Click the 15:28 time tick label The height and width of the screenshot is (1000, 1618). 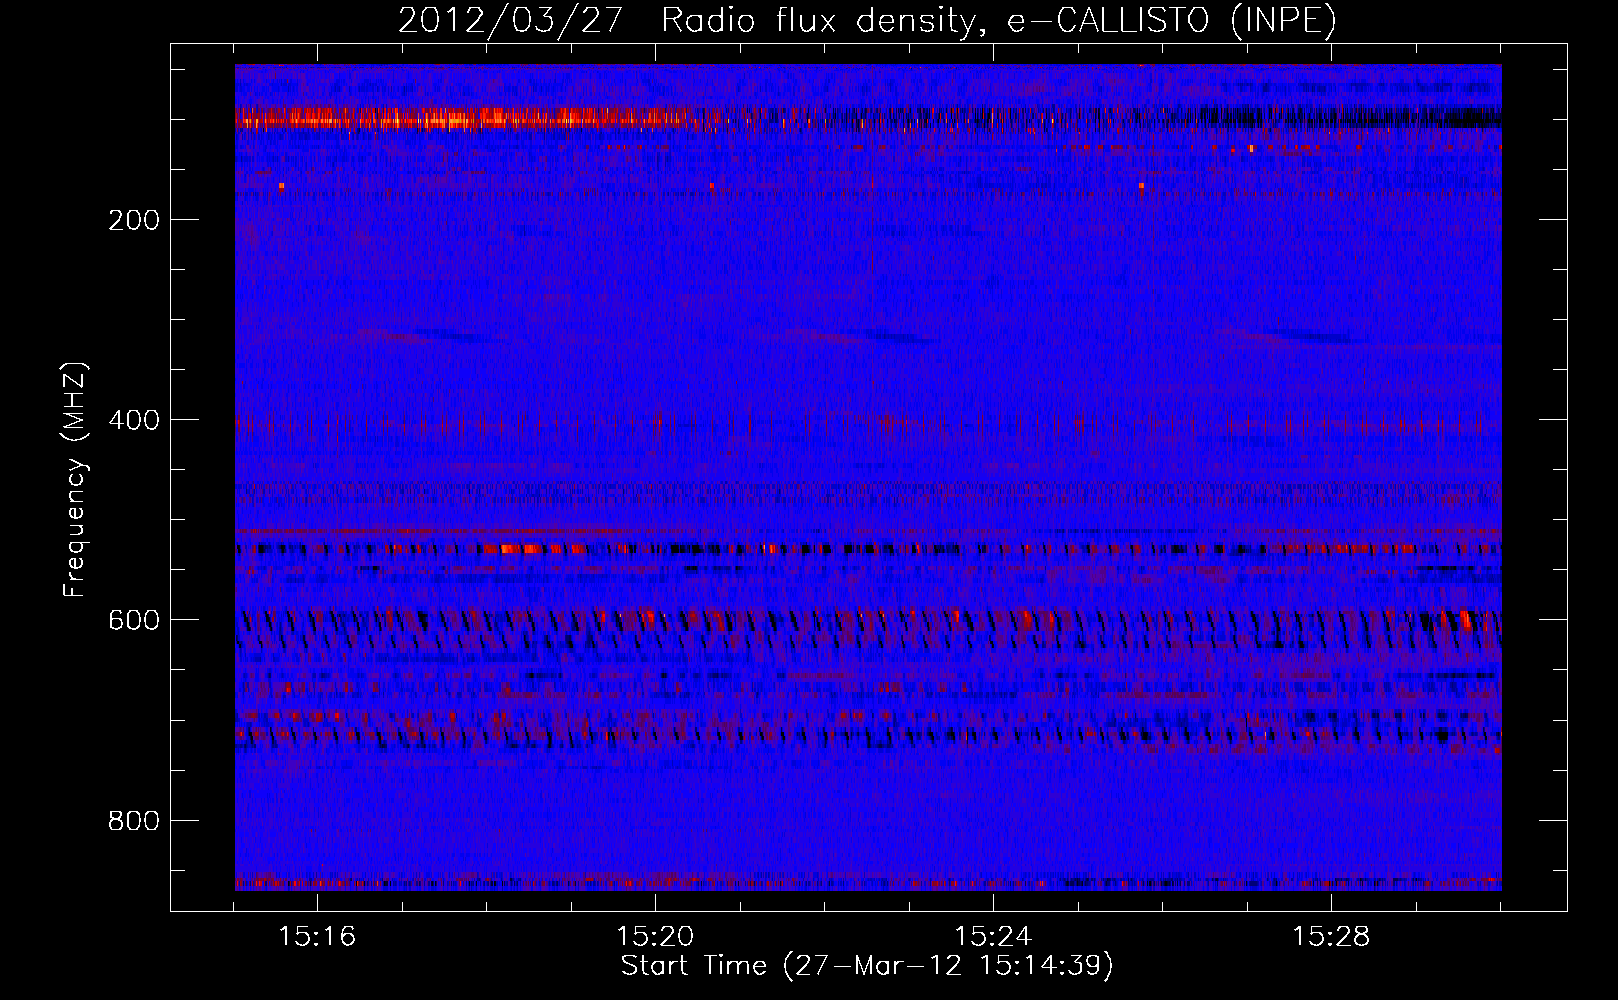1331,937
